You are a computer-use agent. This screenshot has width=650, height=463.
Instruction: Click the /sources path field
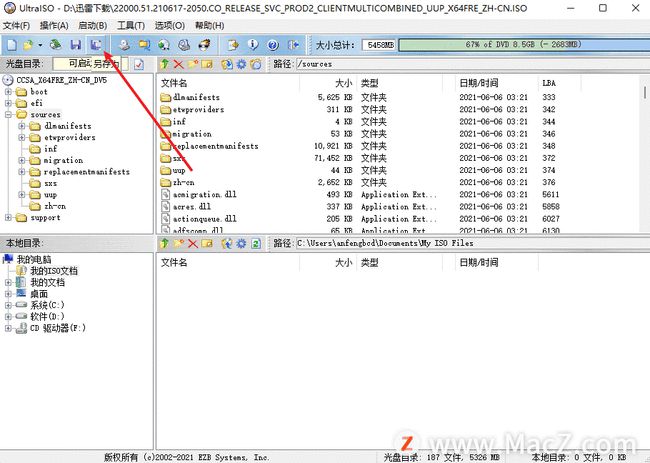click(473, 64)
